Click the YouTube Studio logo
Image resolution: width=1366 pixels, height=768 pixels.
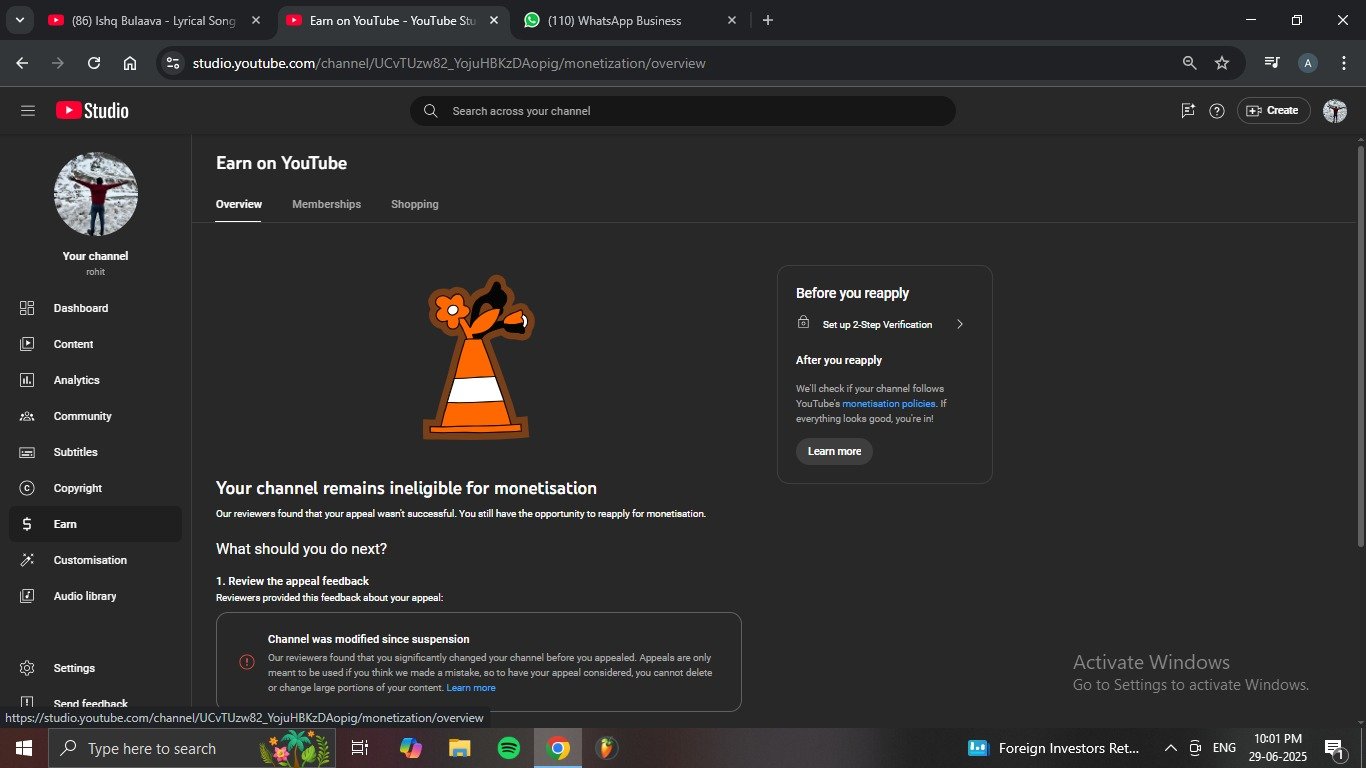click(92, 111)
